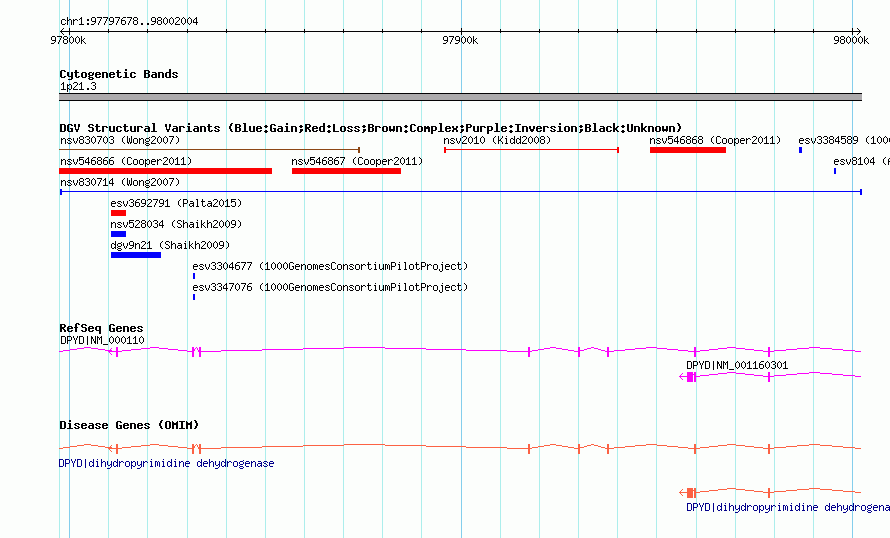Image resolution: width=890 pixels, height=538 pixels.
Task: Click the first DPYD|dihydropyrimidine dehydrogenase label
Action: tap(166, 464)
